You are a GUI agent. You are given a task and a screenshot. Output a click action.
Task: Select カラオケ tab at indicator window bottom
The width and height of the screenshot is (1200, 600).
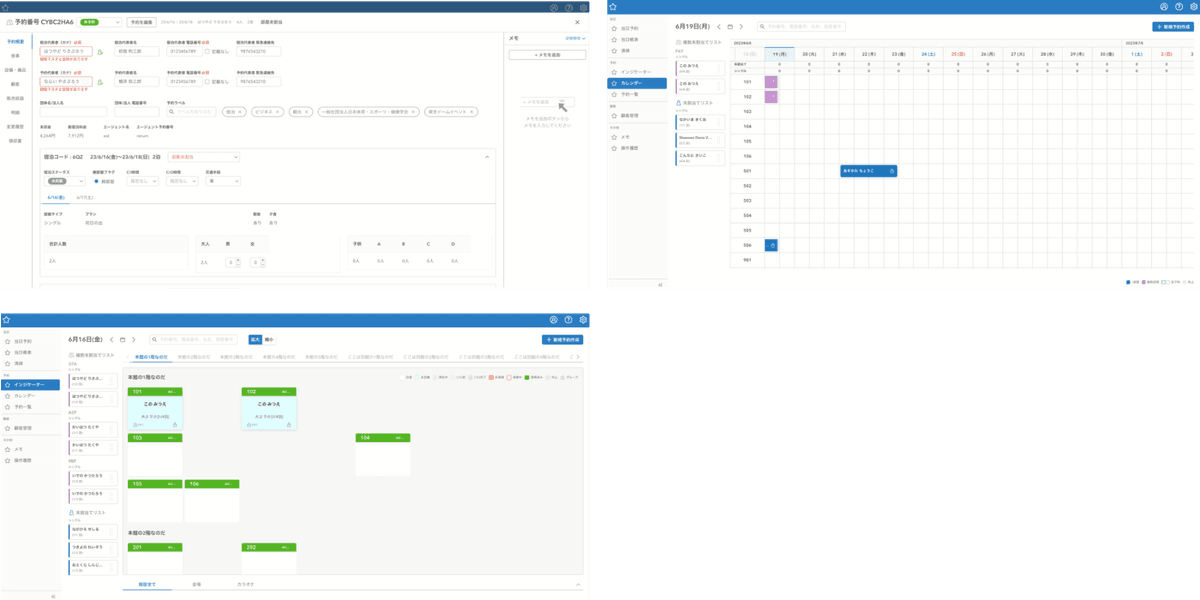point(246,584)
